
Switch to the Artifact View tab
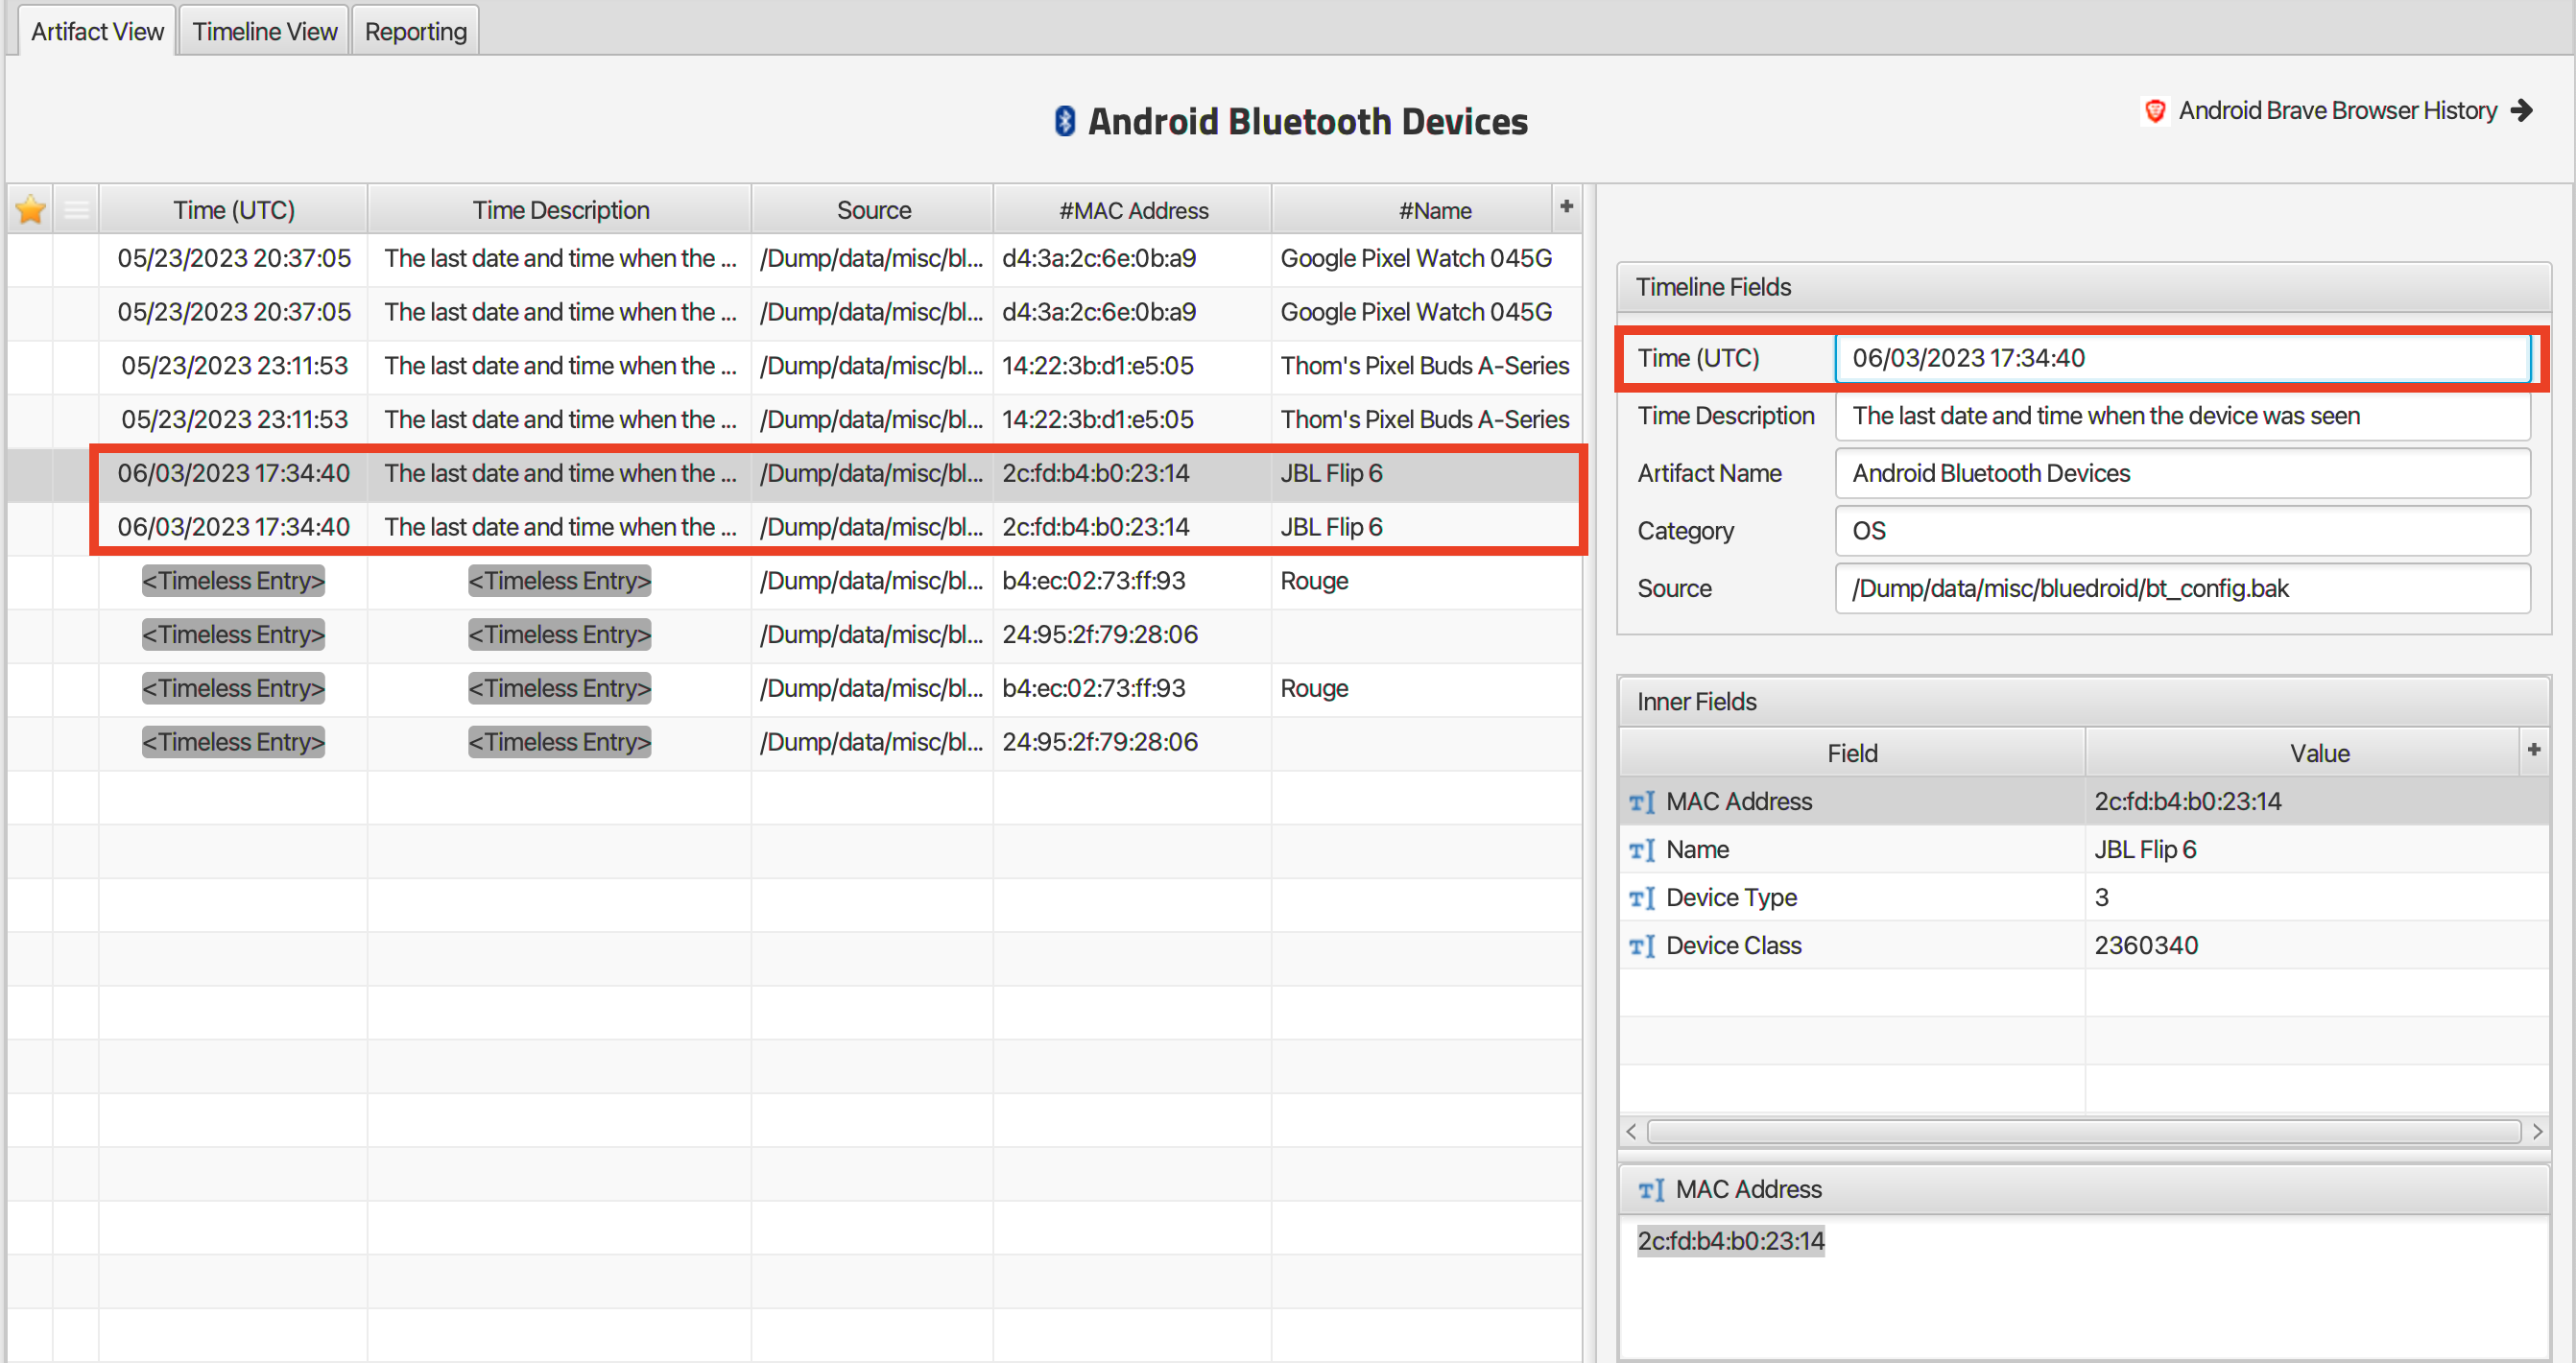coord(97,31)
